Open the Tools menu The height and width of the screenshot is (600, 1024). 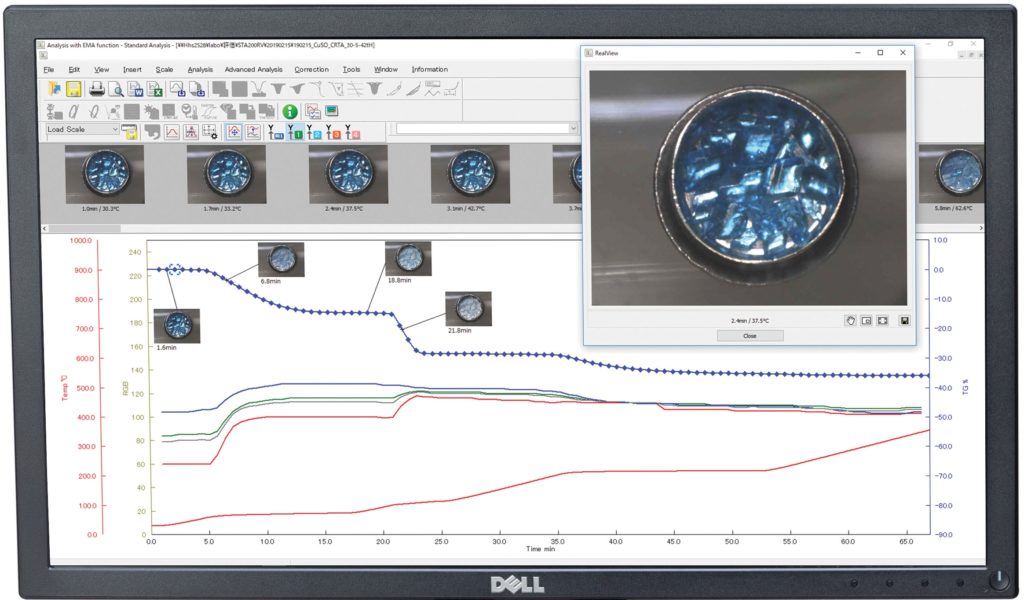tap(351, 70)
